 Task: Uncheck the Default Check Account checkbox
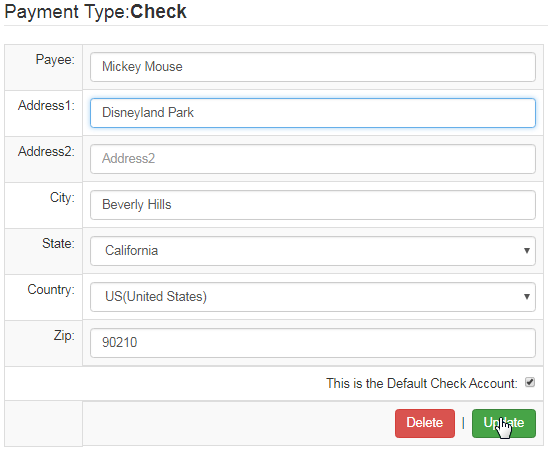[x=530, y=382]
